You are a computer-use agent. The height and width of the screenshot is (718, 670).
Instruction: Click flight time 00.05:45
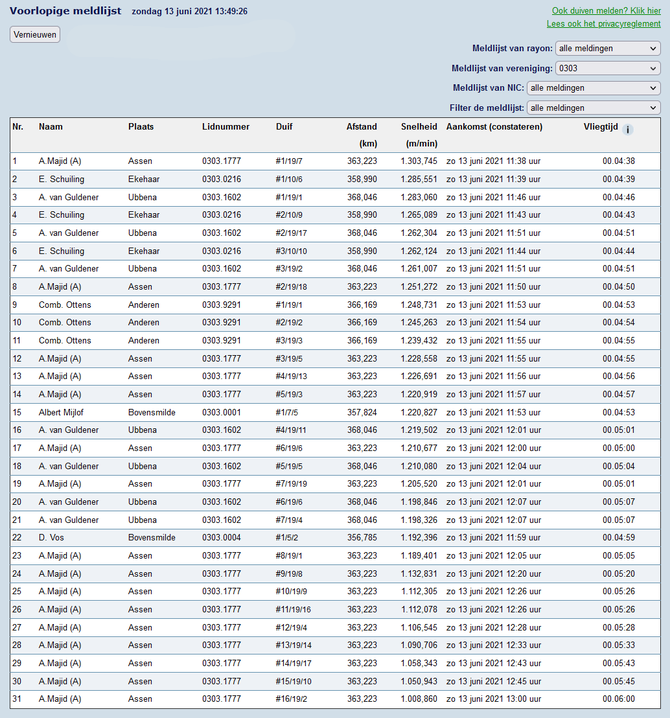(619, 681)
